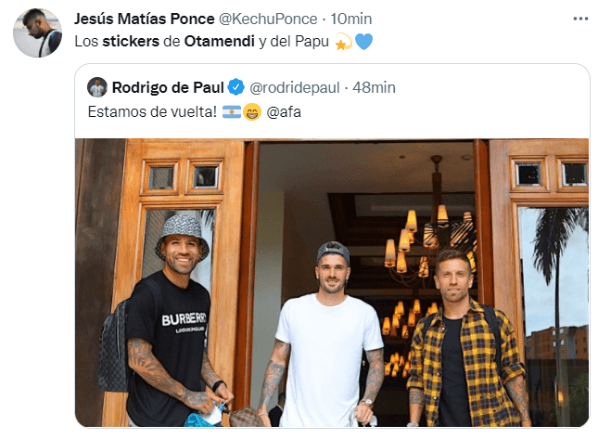Screen dimensions: 598x439
Task: Click the blue verified badge
Action: point(236,87)
